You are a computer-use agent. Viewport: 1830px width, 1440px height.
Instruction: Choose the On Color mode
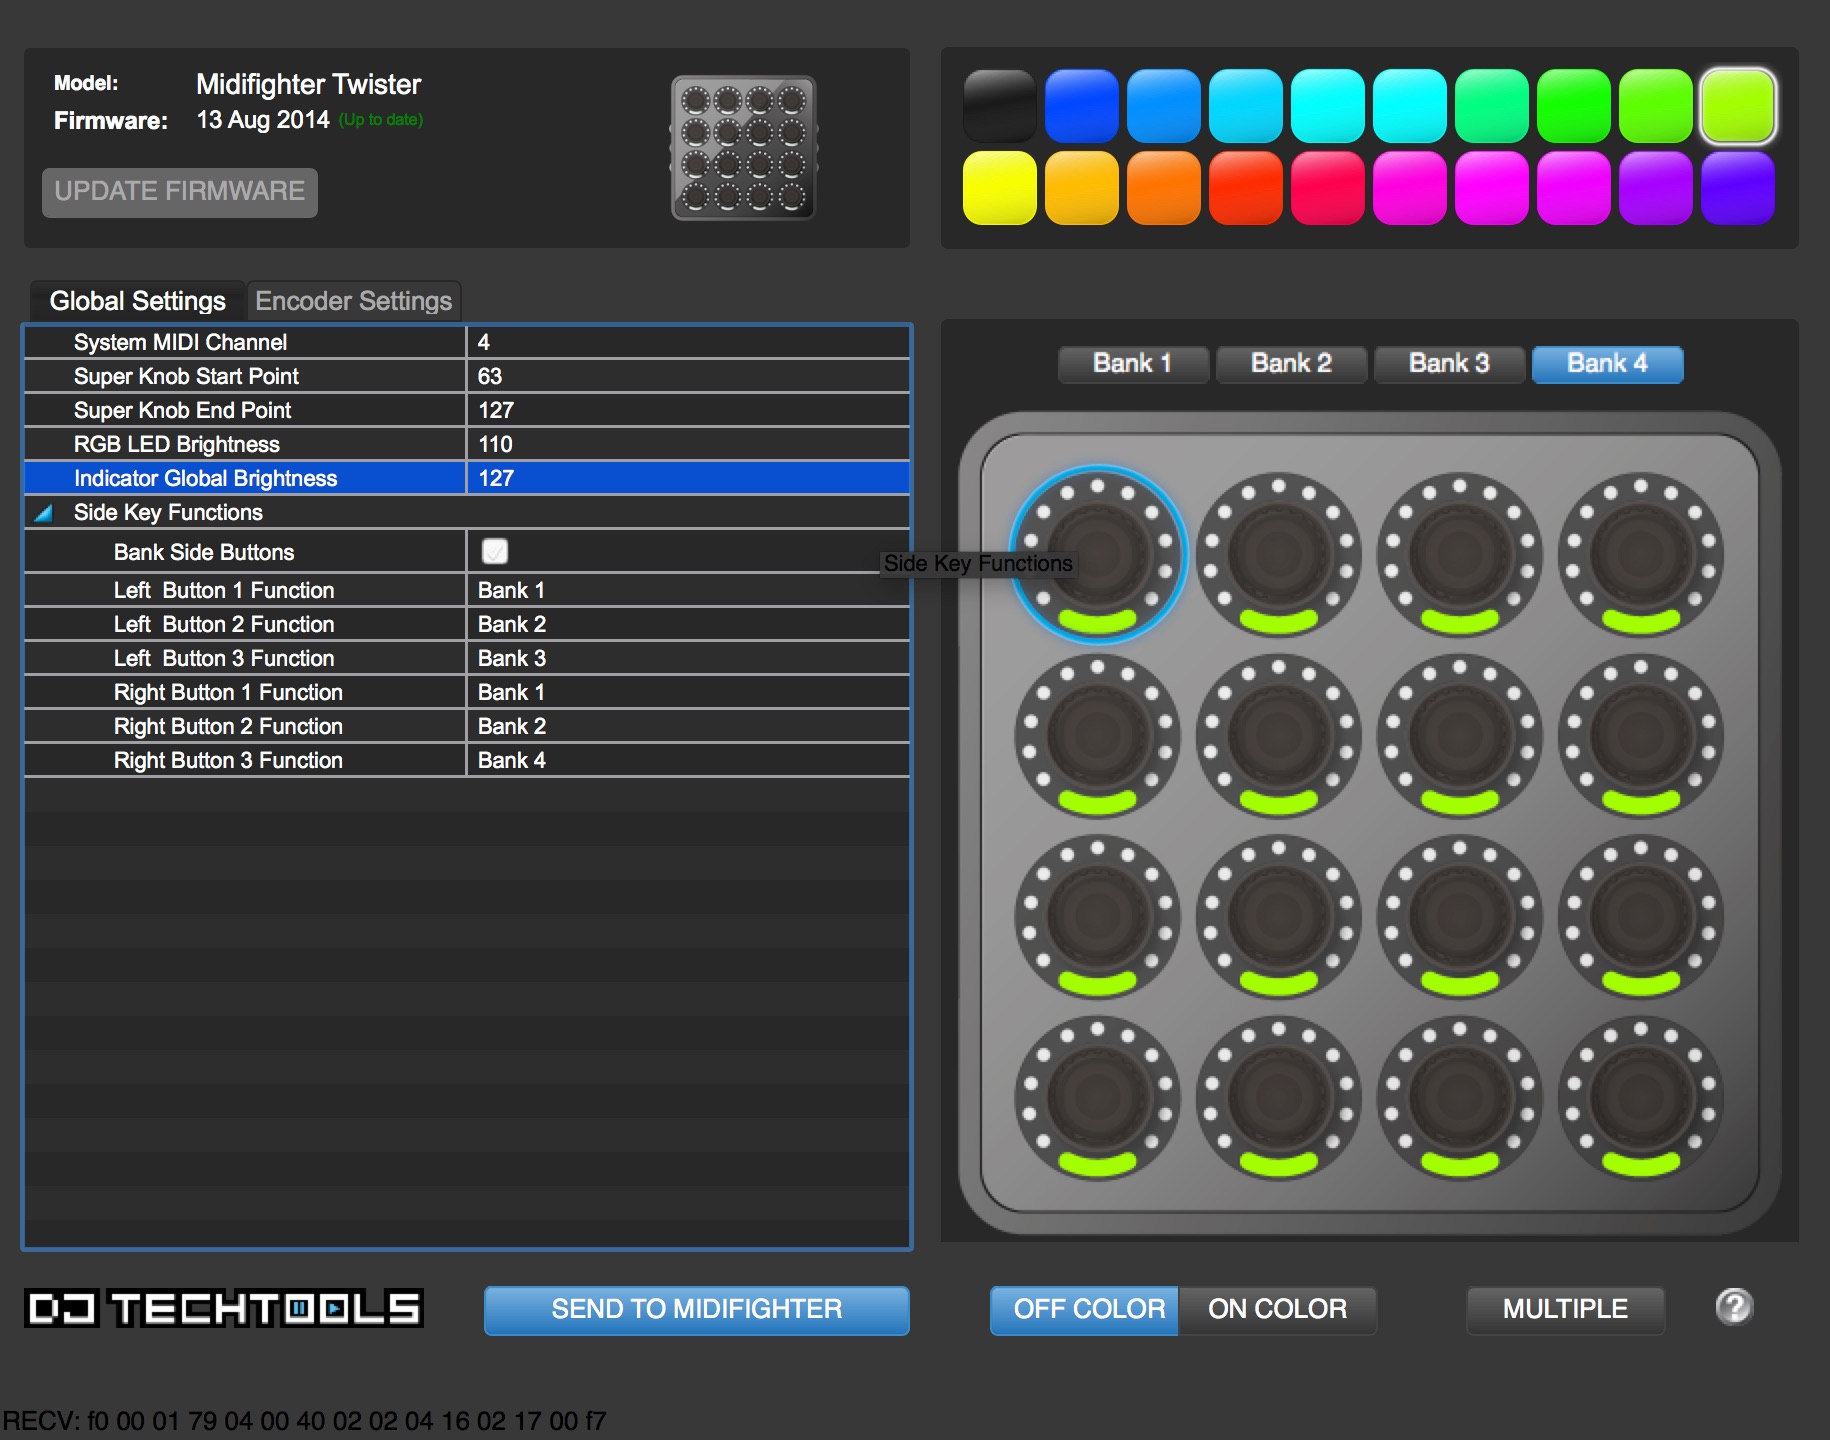[1277, 1310]
